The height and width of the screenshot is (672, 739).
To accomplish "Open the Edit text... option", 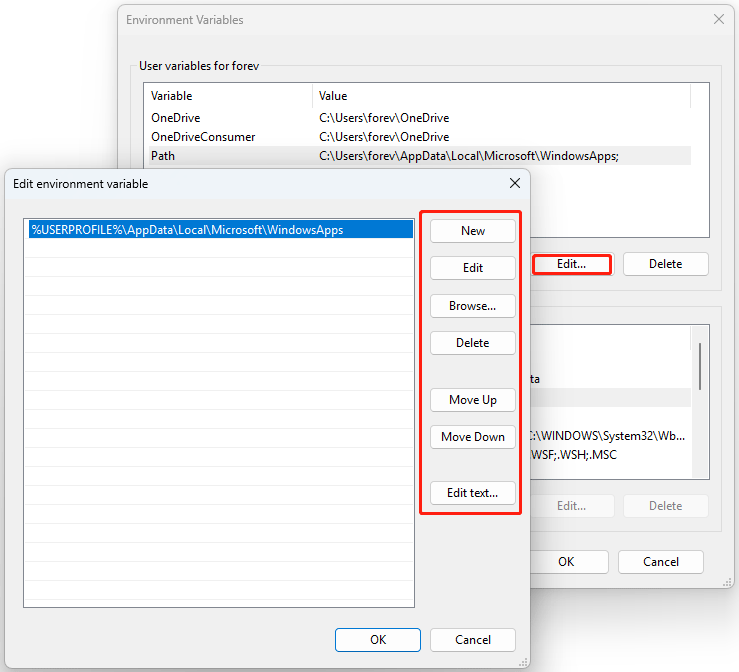I will 473,493.
